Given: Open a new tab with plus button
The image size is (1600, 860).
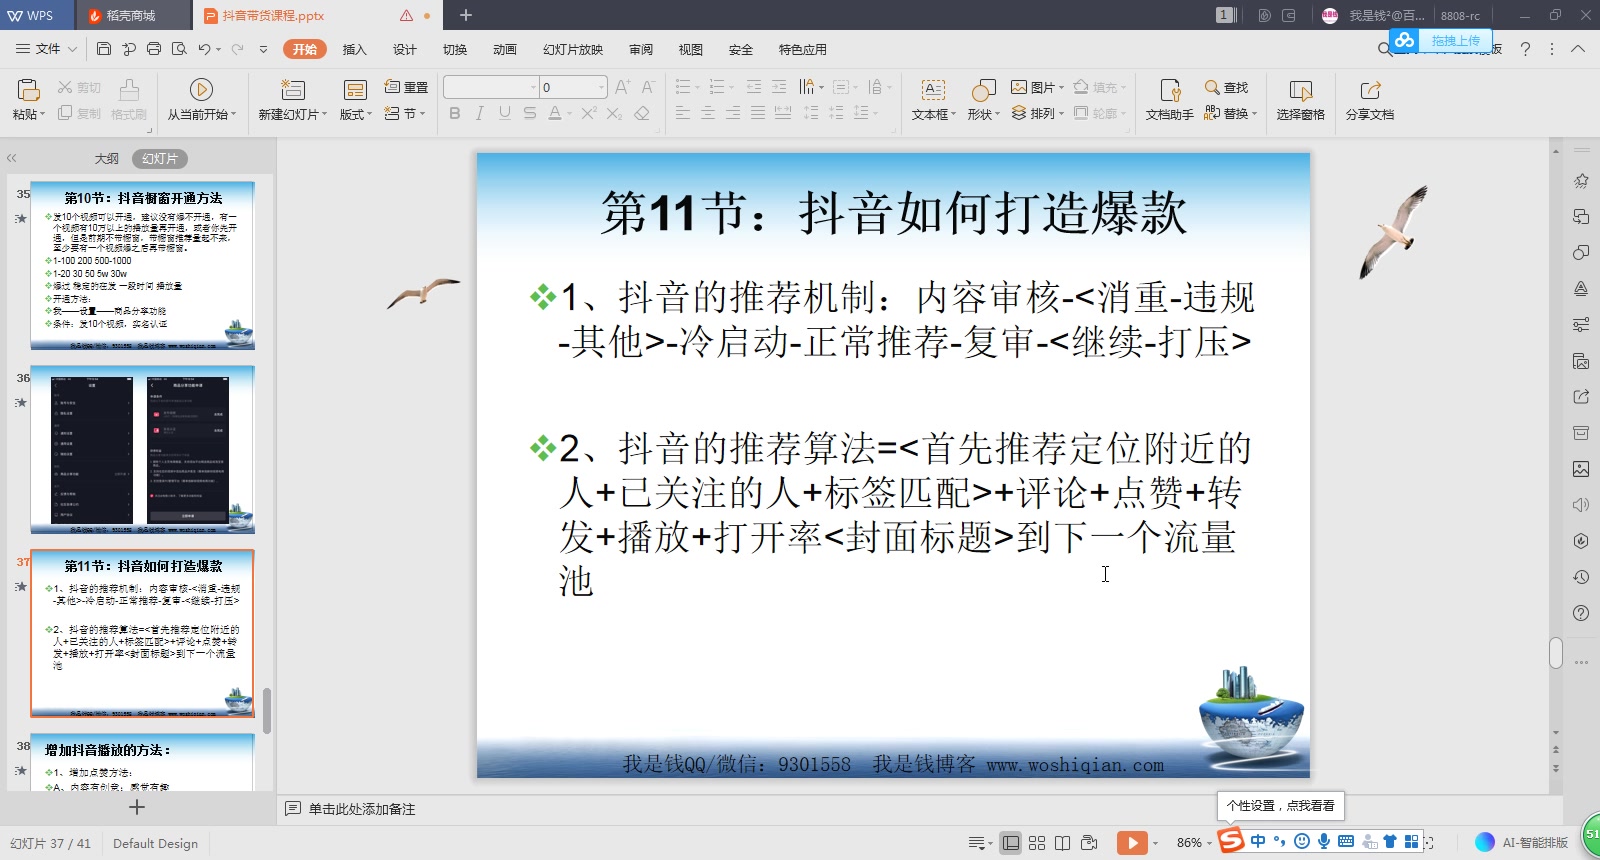Looking at the screenshot, I should pos(466,15).
